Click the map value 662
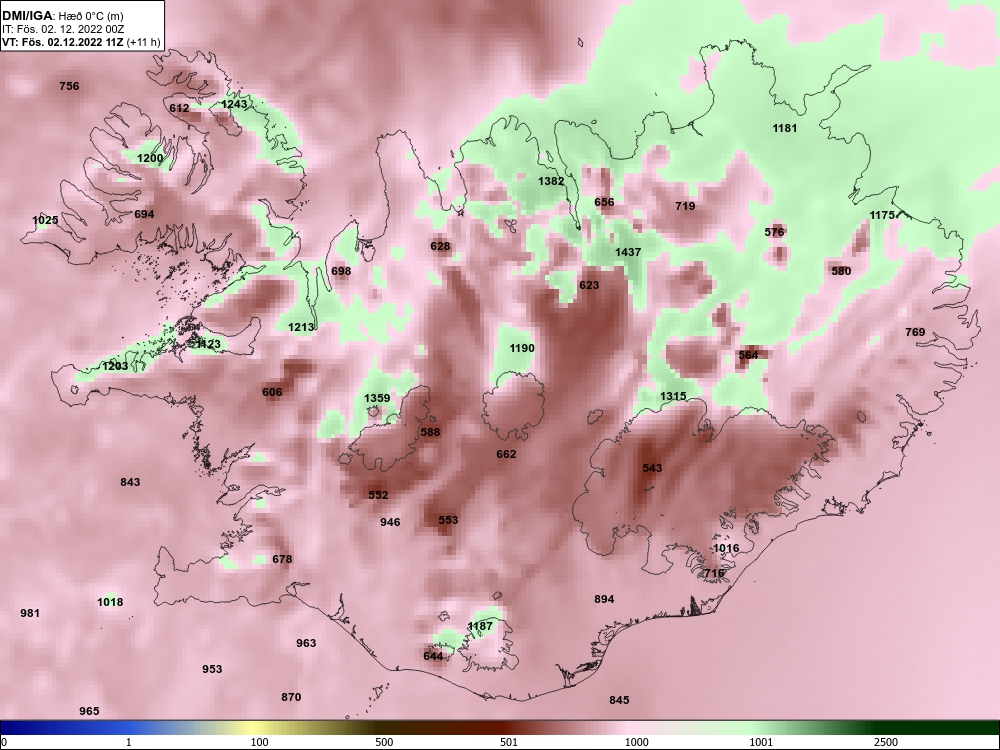1000x750 pixels. click(x=506, y=454)
